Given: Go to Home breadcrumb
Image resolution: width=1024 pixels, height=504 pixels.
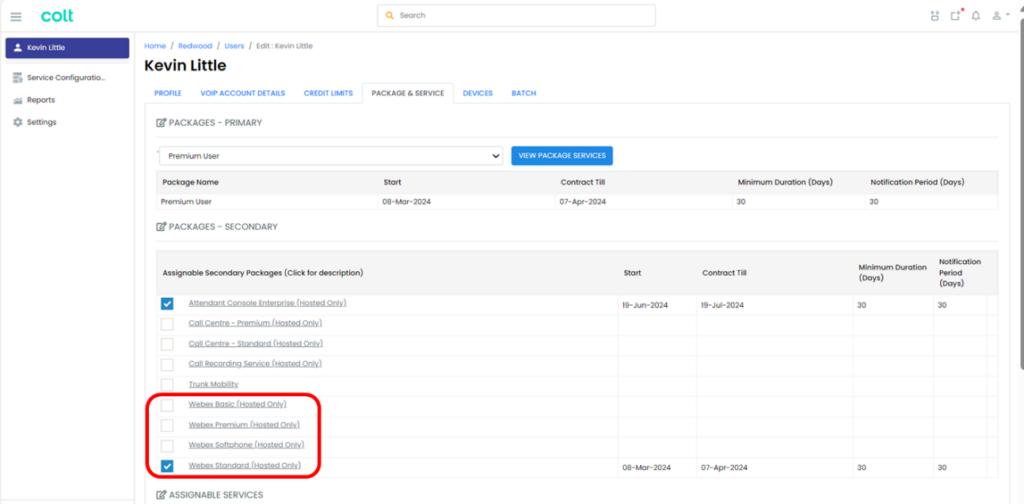Looking at the screenshot, I should click(x=155, y=46).
